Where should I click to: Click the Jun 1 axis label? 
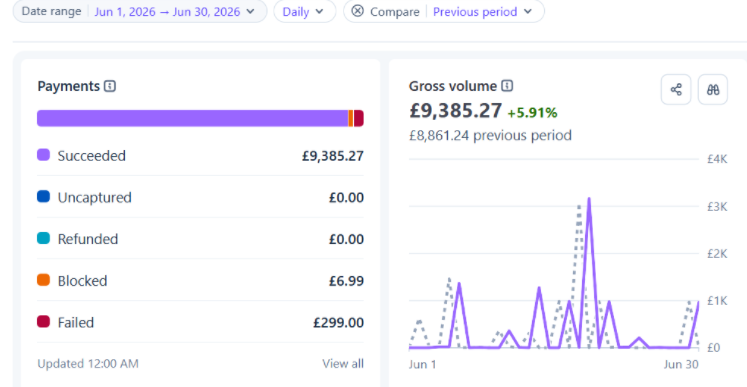tap(422, 365)
